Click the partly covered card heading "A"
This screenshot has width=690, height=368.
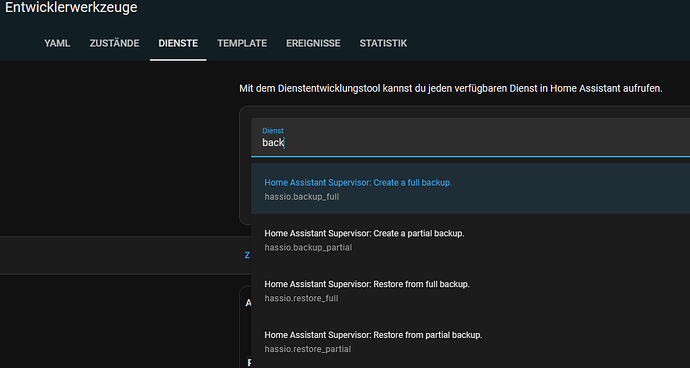(248, 303)
